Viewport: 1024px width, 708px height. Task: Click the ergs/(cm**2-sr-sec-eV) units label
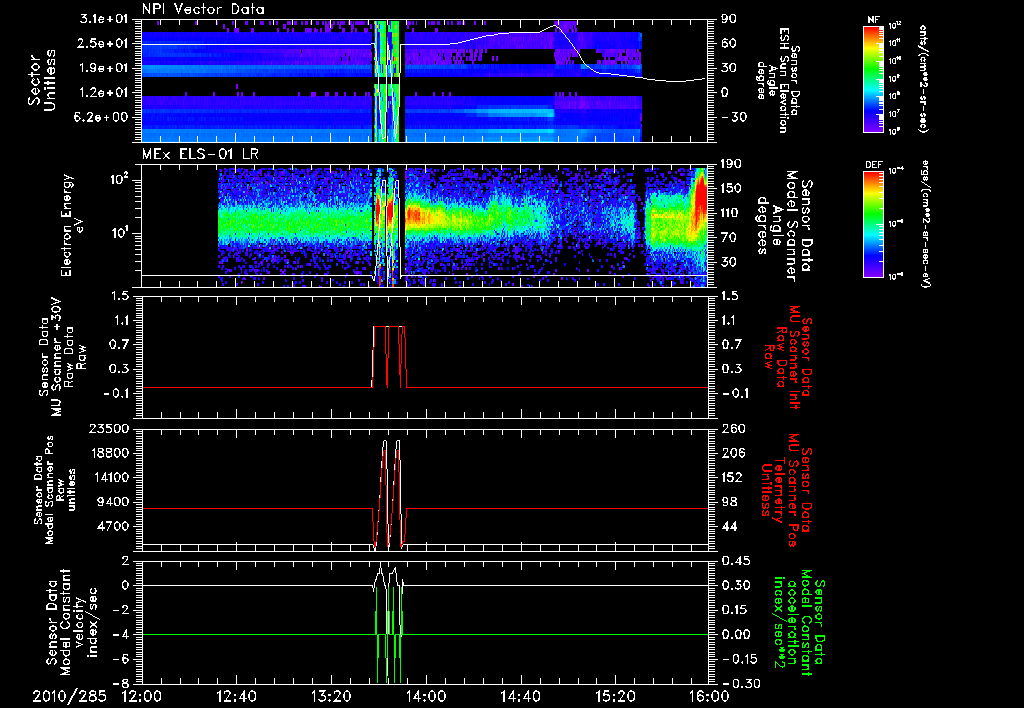click(x=924, y=224)
